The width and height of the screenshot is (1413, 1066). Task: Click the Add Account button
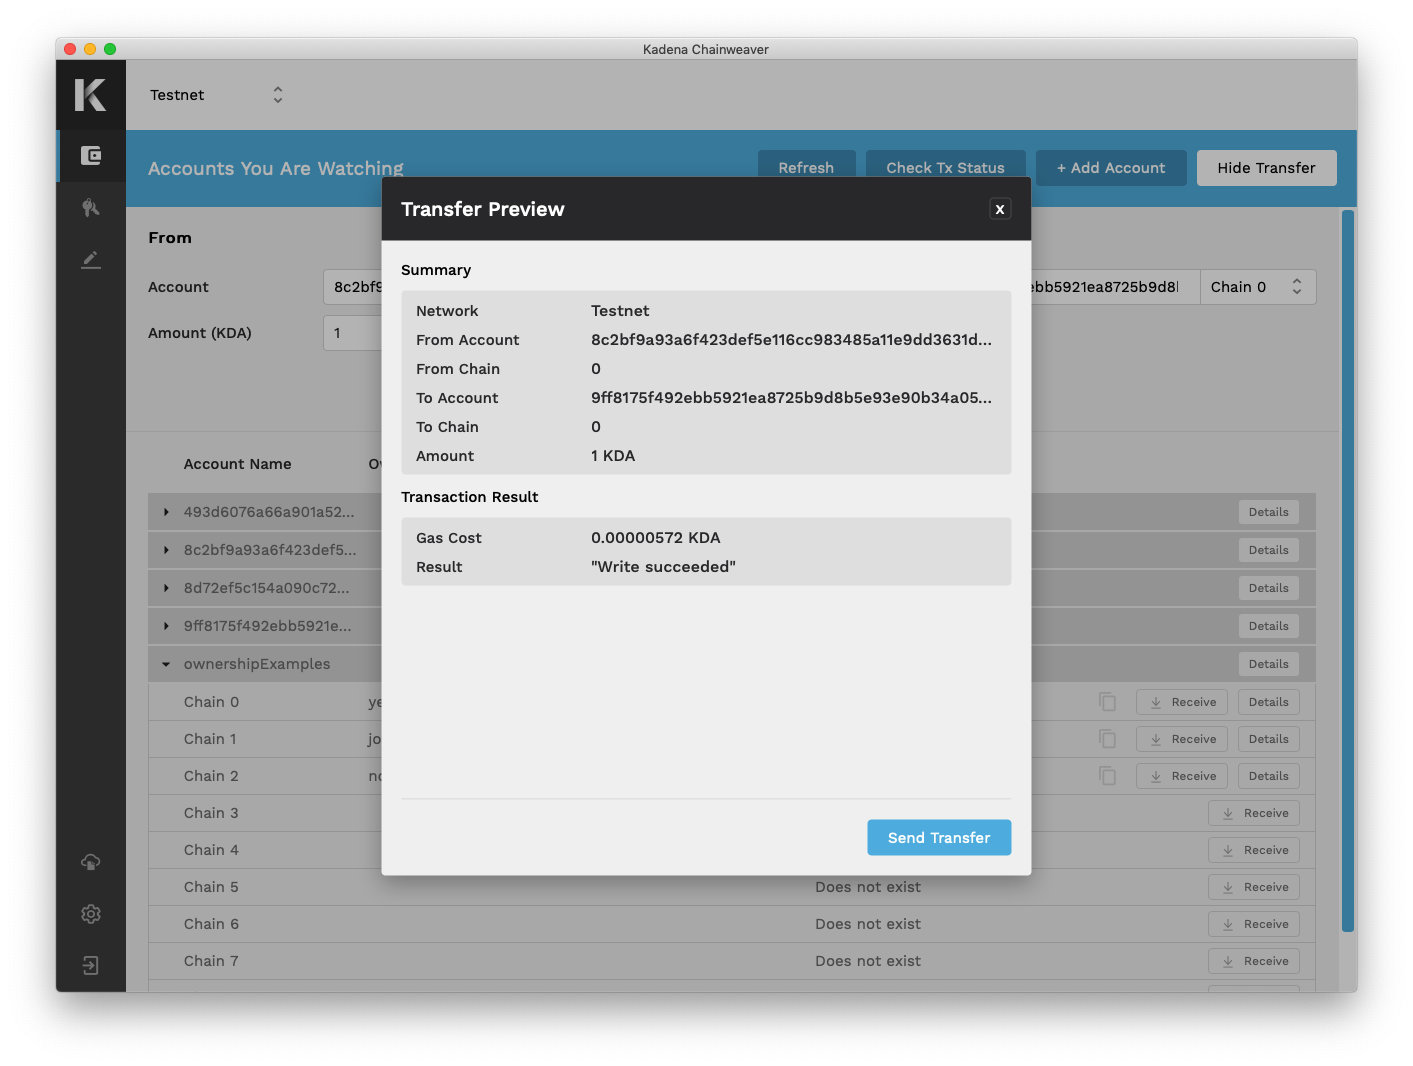click(1110, 168)
